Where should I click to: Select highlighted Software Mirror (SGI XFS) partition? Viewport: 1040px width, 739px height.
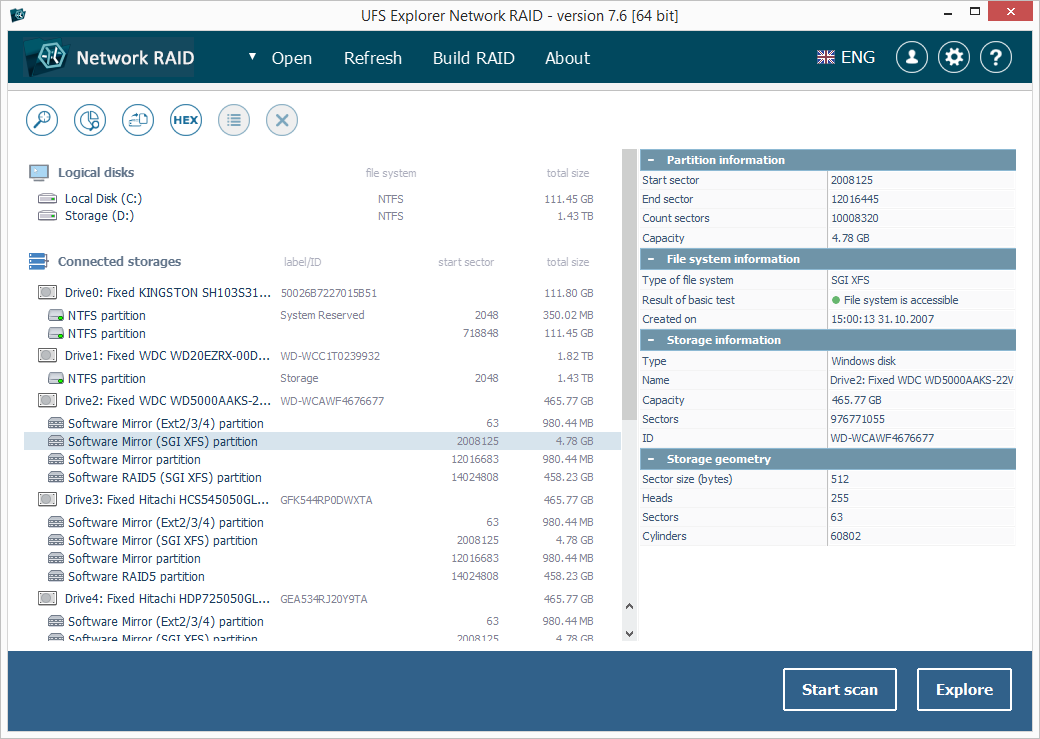click(x=322, y=441)
